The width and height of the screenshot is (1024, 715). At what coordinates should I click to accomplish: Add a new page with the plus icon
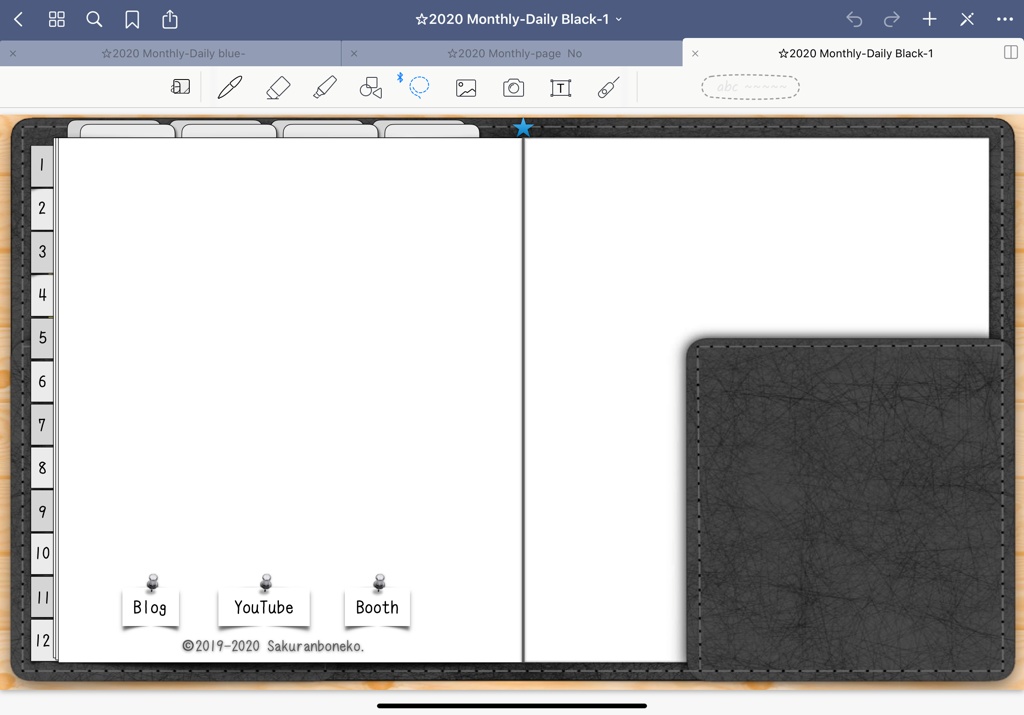click(929, 20)
